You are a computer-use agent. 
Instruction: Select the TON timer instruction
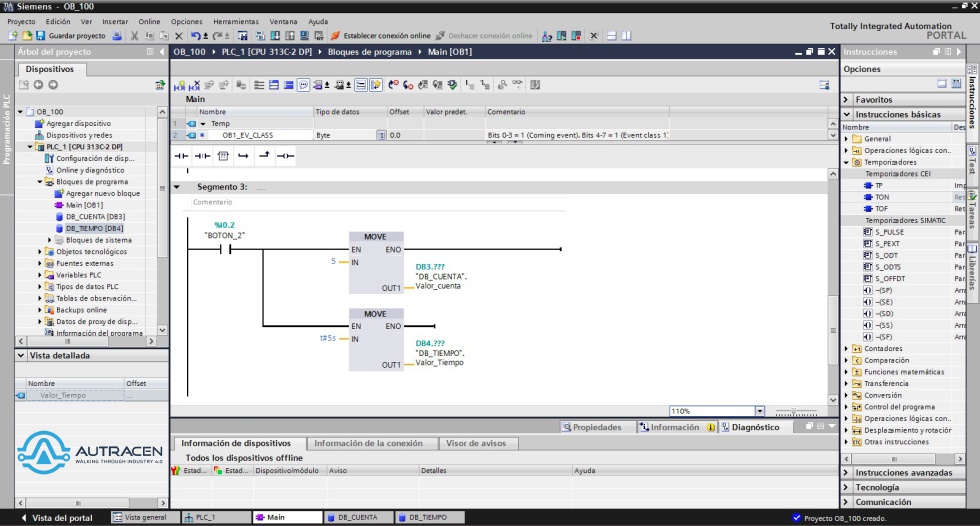point(882,197)
